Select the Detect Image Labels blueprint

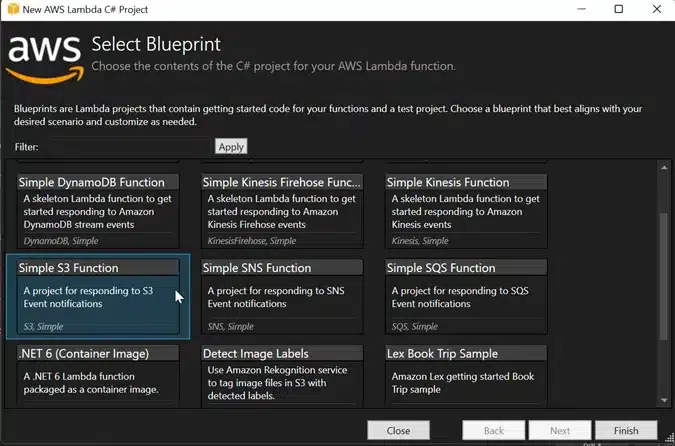(x=282, y=376)
